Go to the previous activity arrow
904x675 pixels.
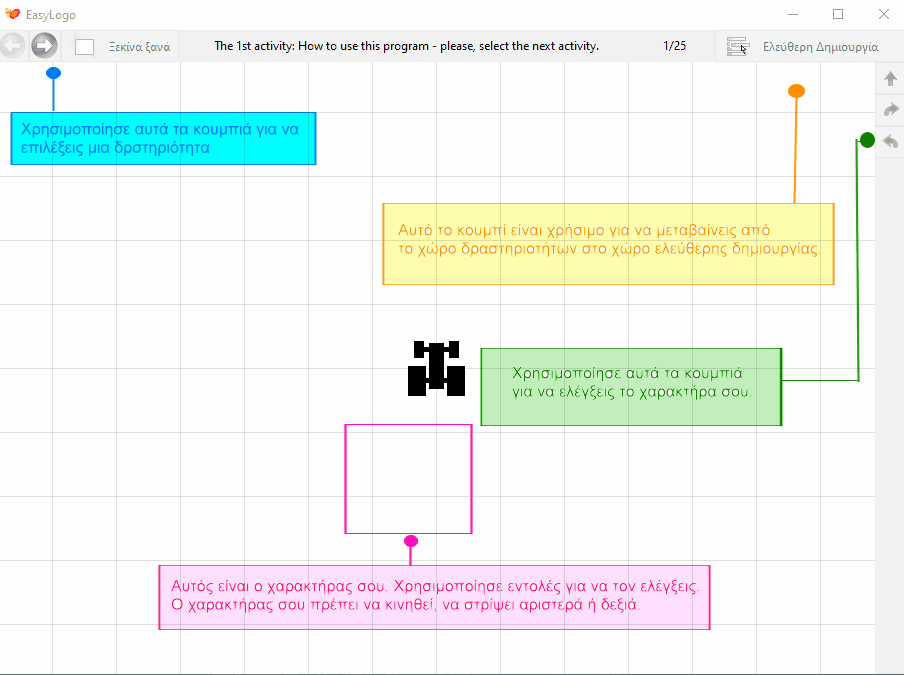click(13, 46)
